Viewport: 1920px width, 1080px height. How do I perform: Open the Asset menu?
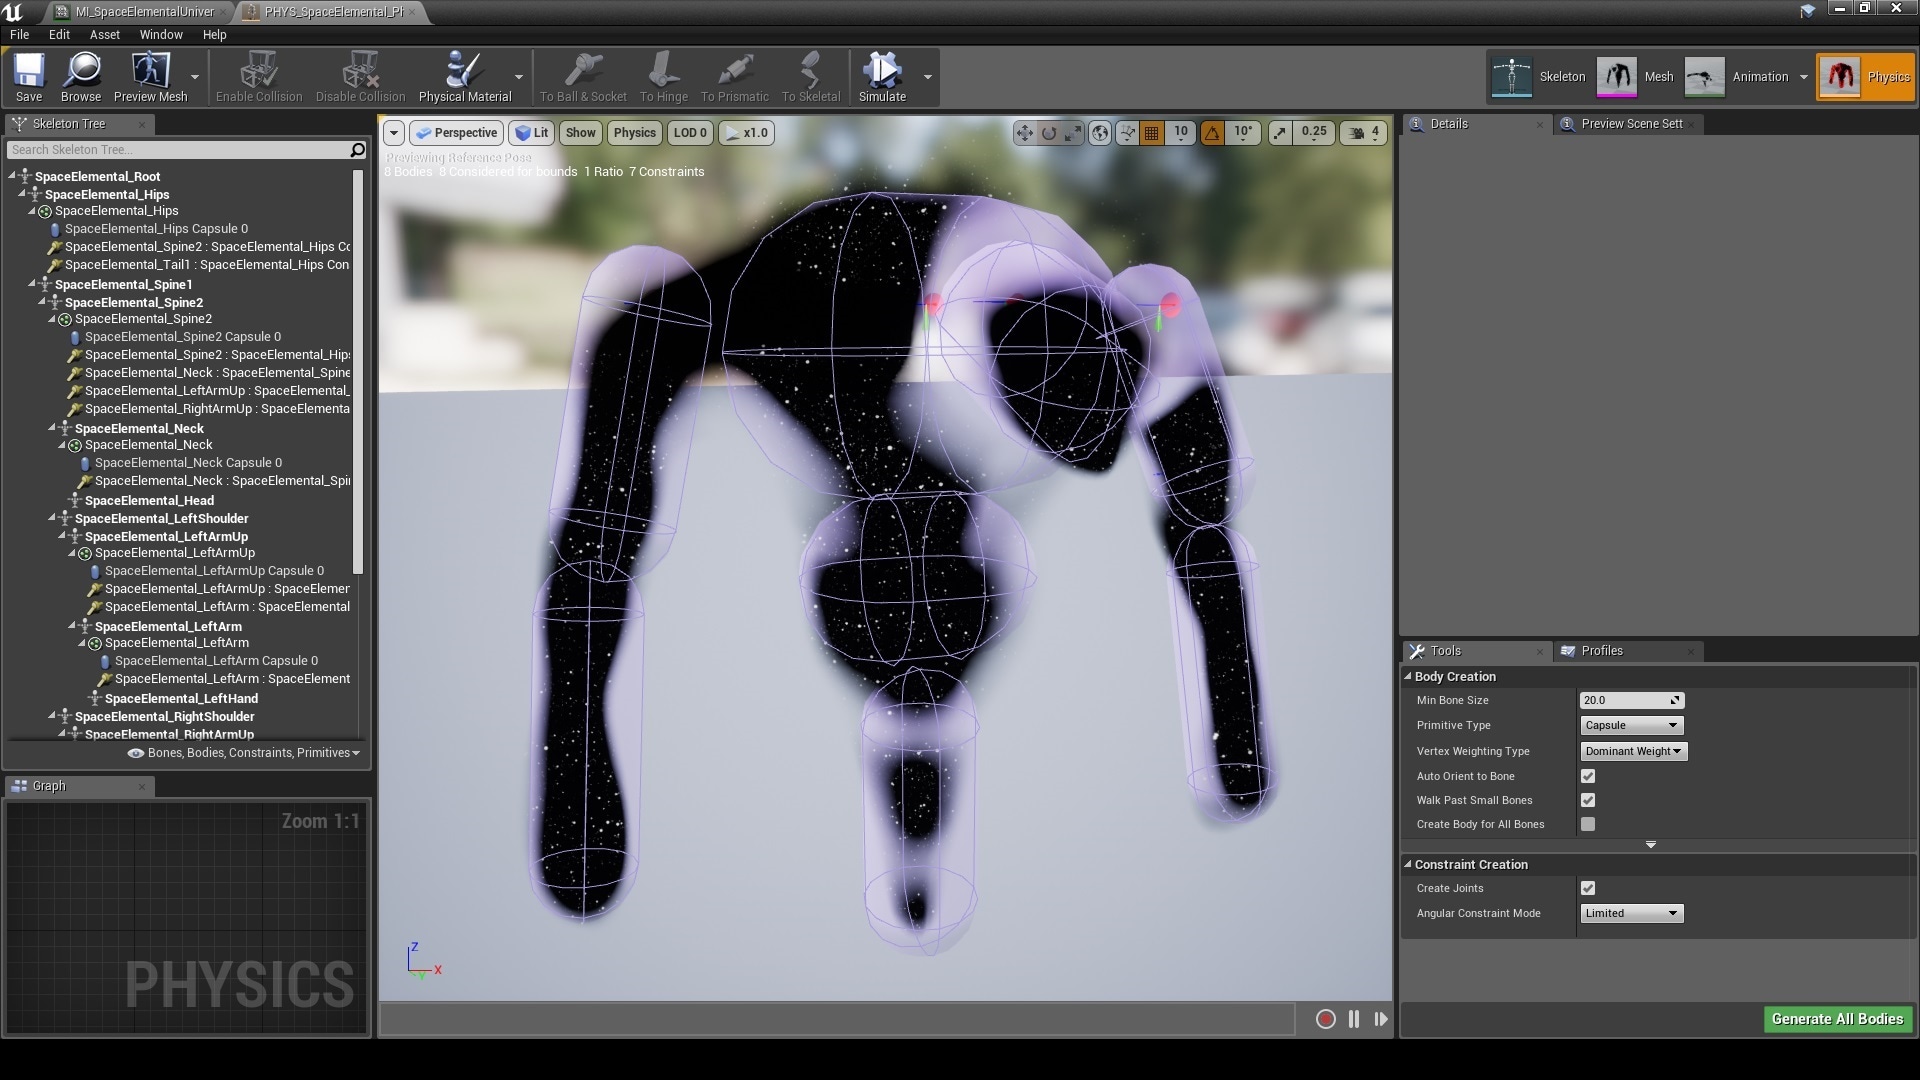[104, 34]
